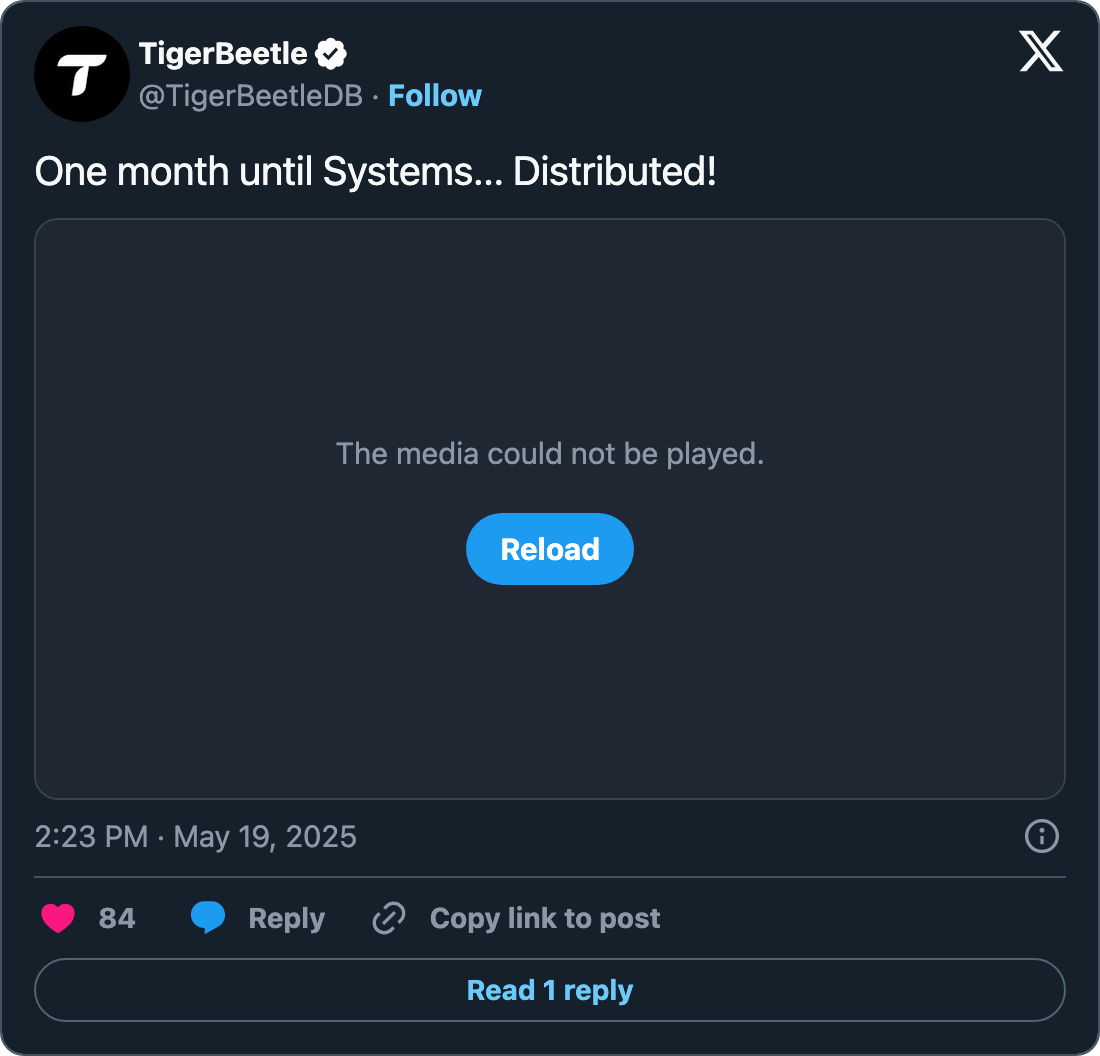The height and width of the screenshot is (1056, 1100).
Task: Open the X logo link
Action: (1041, 52)
